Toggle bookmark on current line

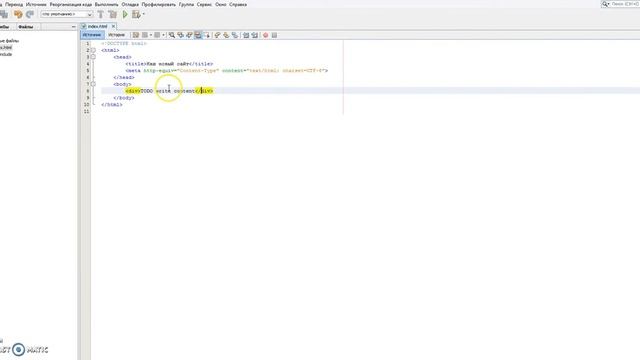[x=235, y=35]
